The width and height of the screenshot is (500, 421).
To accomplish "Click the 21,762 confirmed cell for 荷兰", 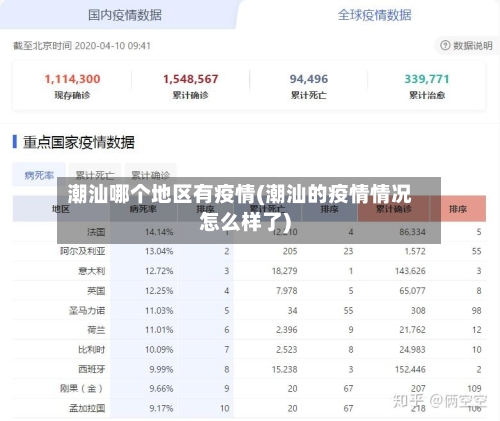I will [x=412, y=330].
